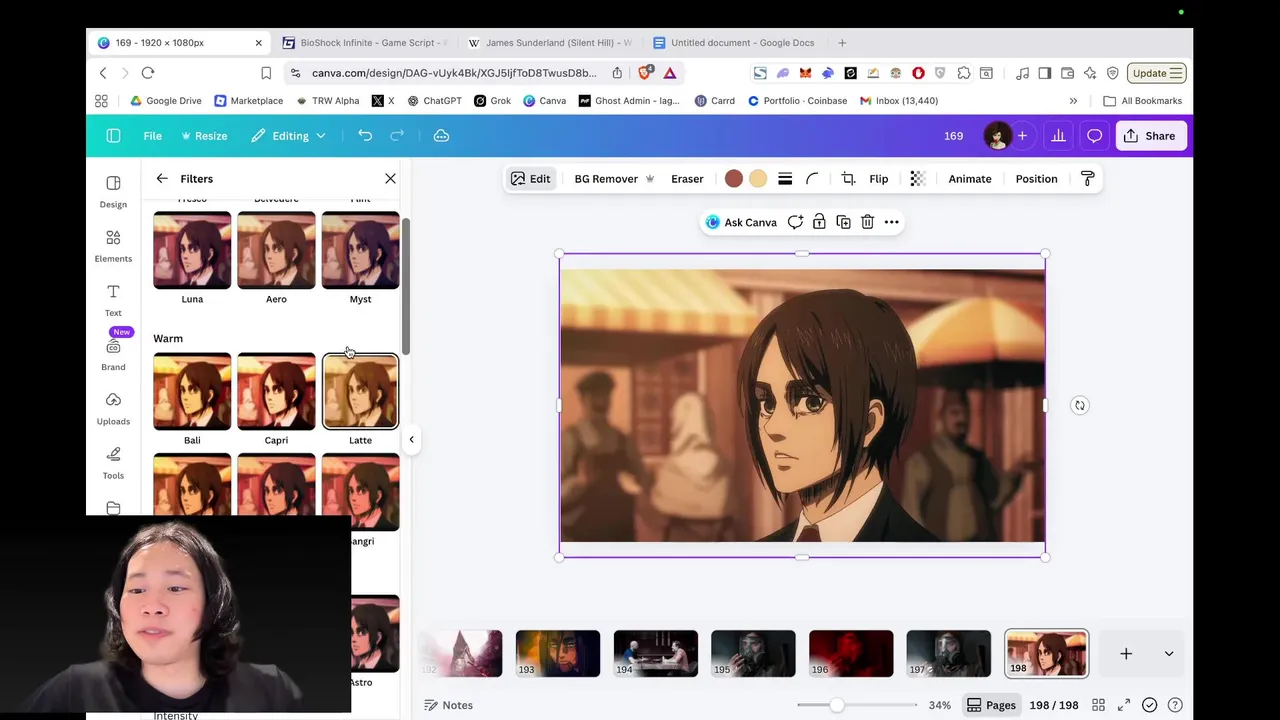Apply the Luna filter
This screenshot has height=720, width=1280.
click(192, 250)
